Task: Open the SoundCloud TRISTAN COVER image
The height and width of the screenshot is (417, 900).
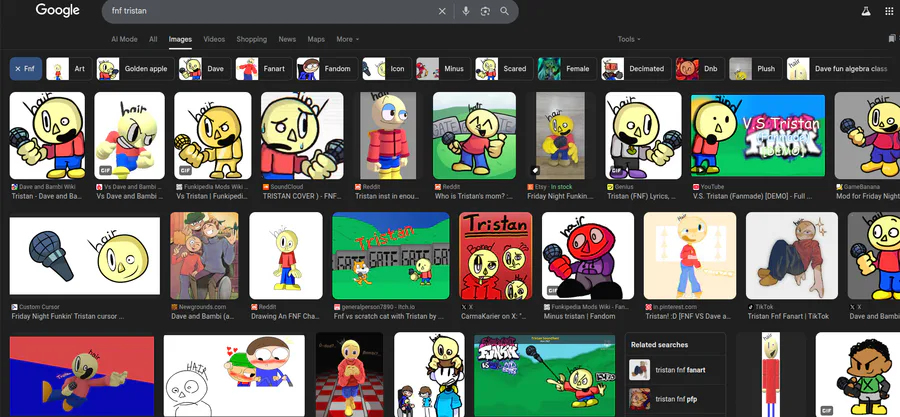Action: coord(302,135)
